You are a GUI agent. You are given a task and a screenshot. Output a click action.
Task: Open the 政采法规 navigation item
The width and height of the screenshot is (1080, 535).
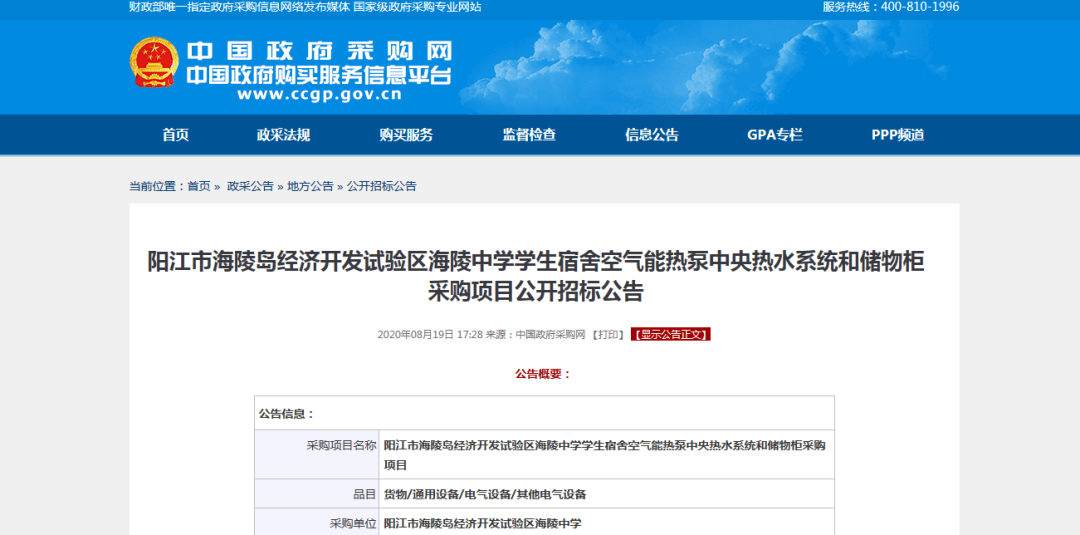(x=283, y=135)
